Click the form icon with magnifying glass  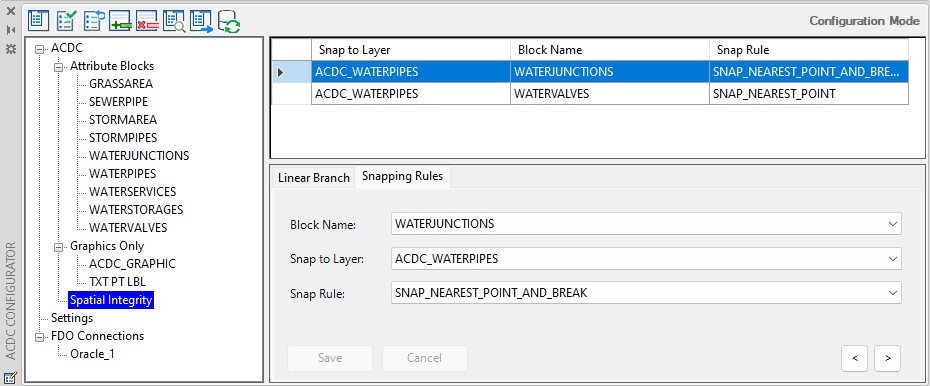coord(174,21)
